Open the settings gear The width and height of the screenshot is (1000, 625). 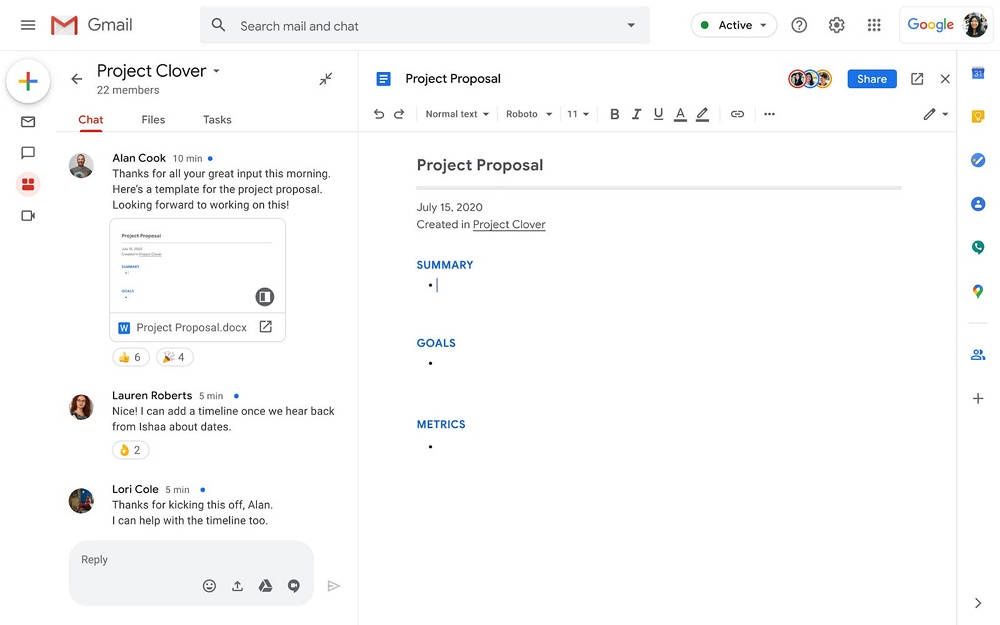click(x=836, y=25)
